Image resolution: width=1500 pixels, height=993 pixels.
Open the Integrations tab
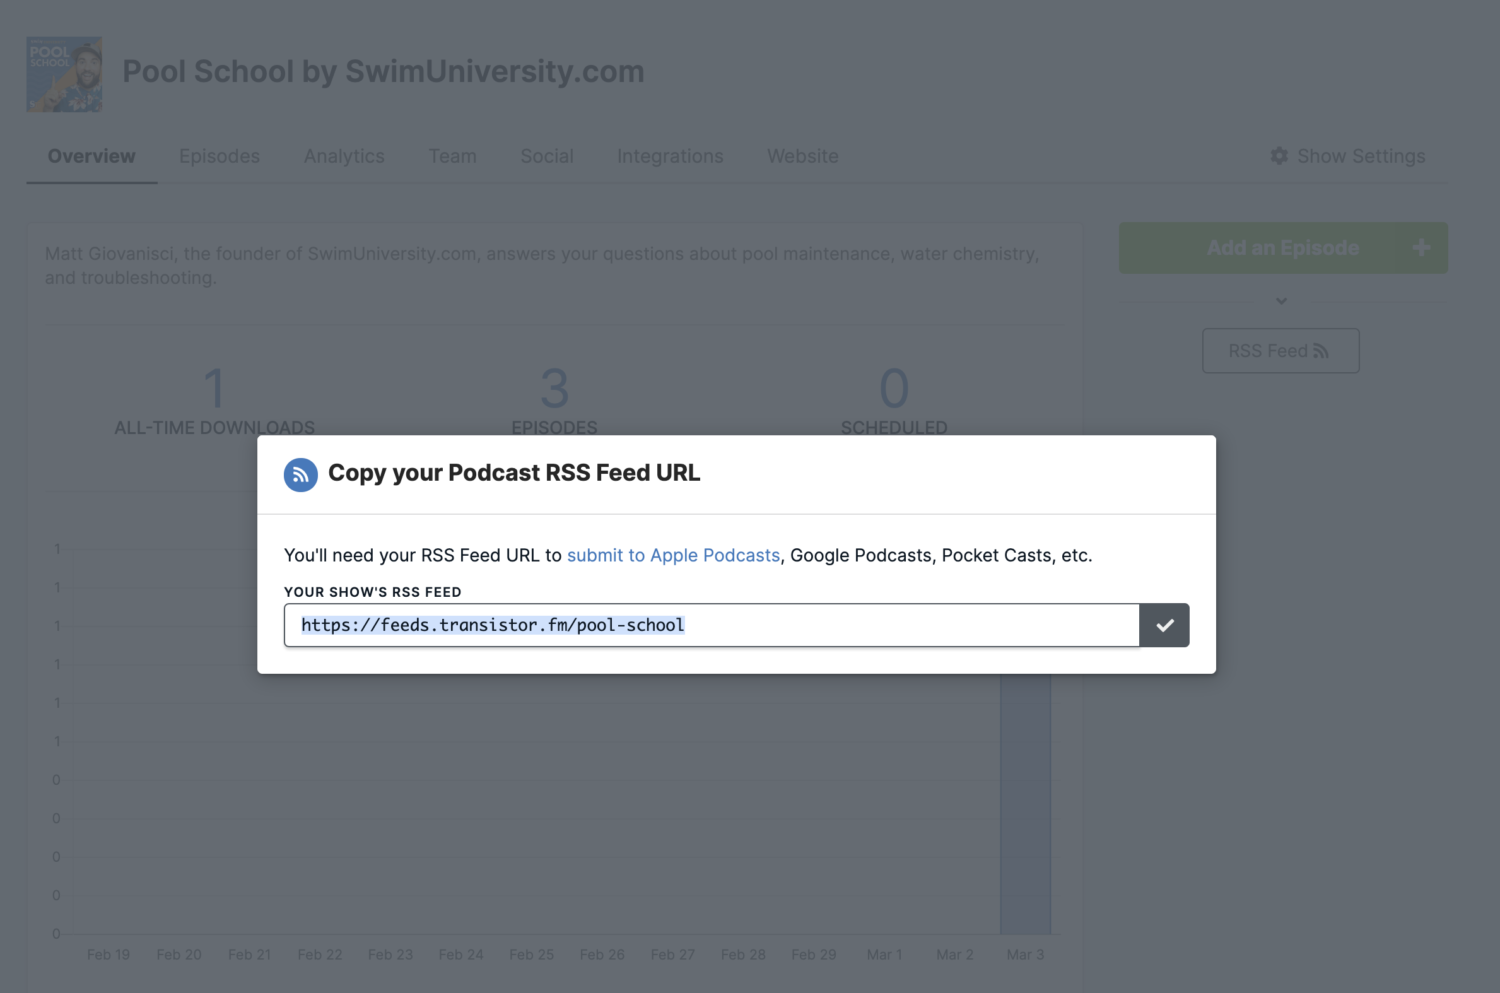(670, 156)
